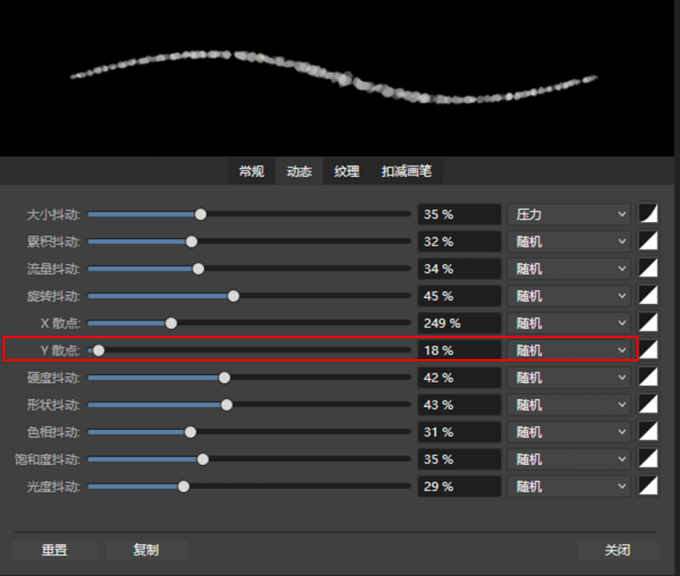
Task: Click the Y 散点 ramp curve icon
Action: click(x=649, y=350)
